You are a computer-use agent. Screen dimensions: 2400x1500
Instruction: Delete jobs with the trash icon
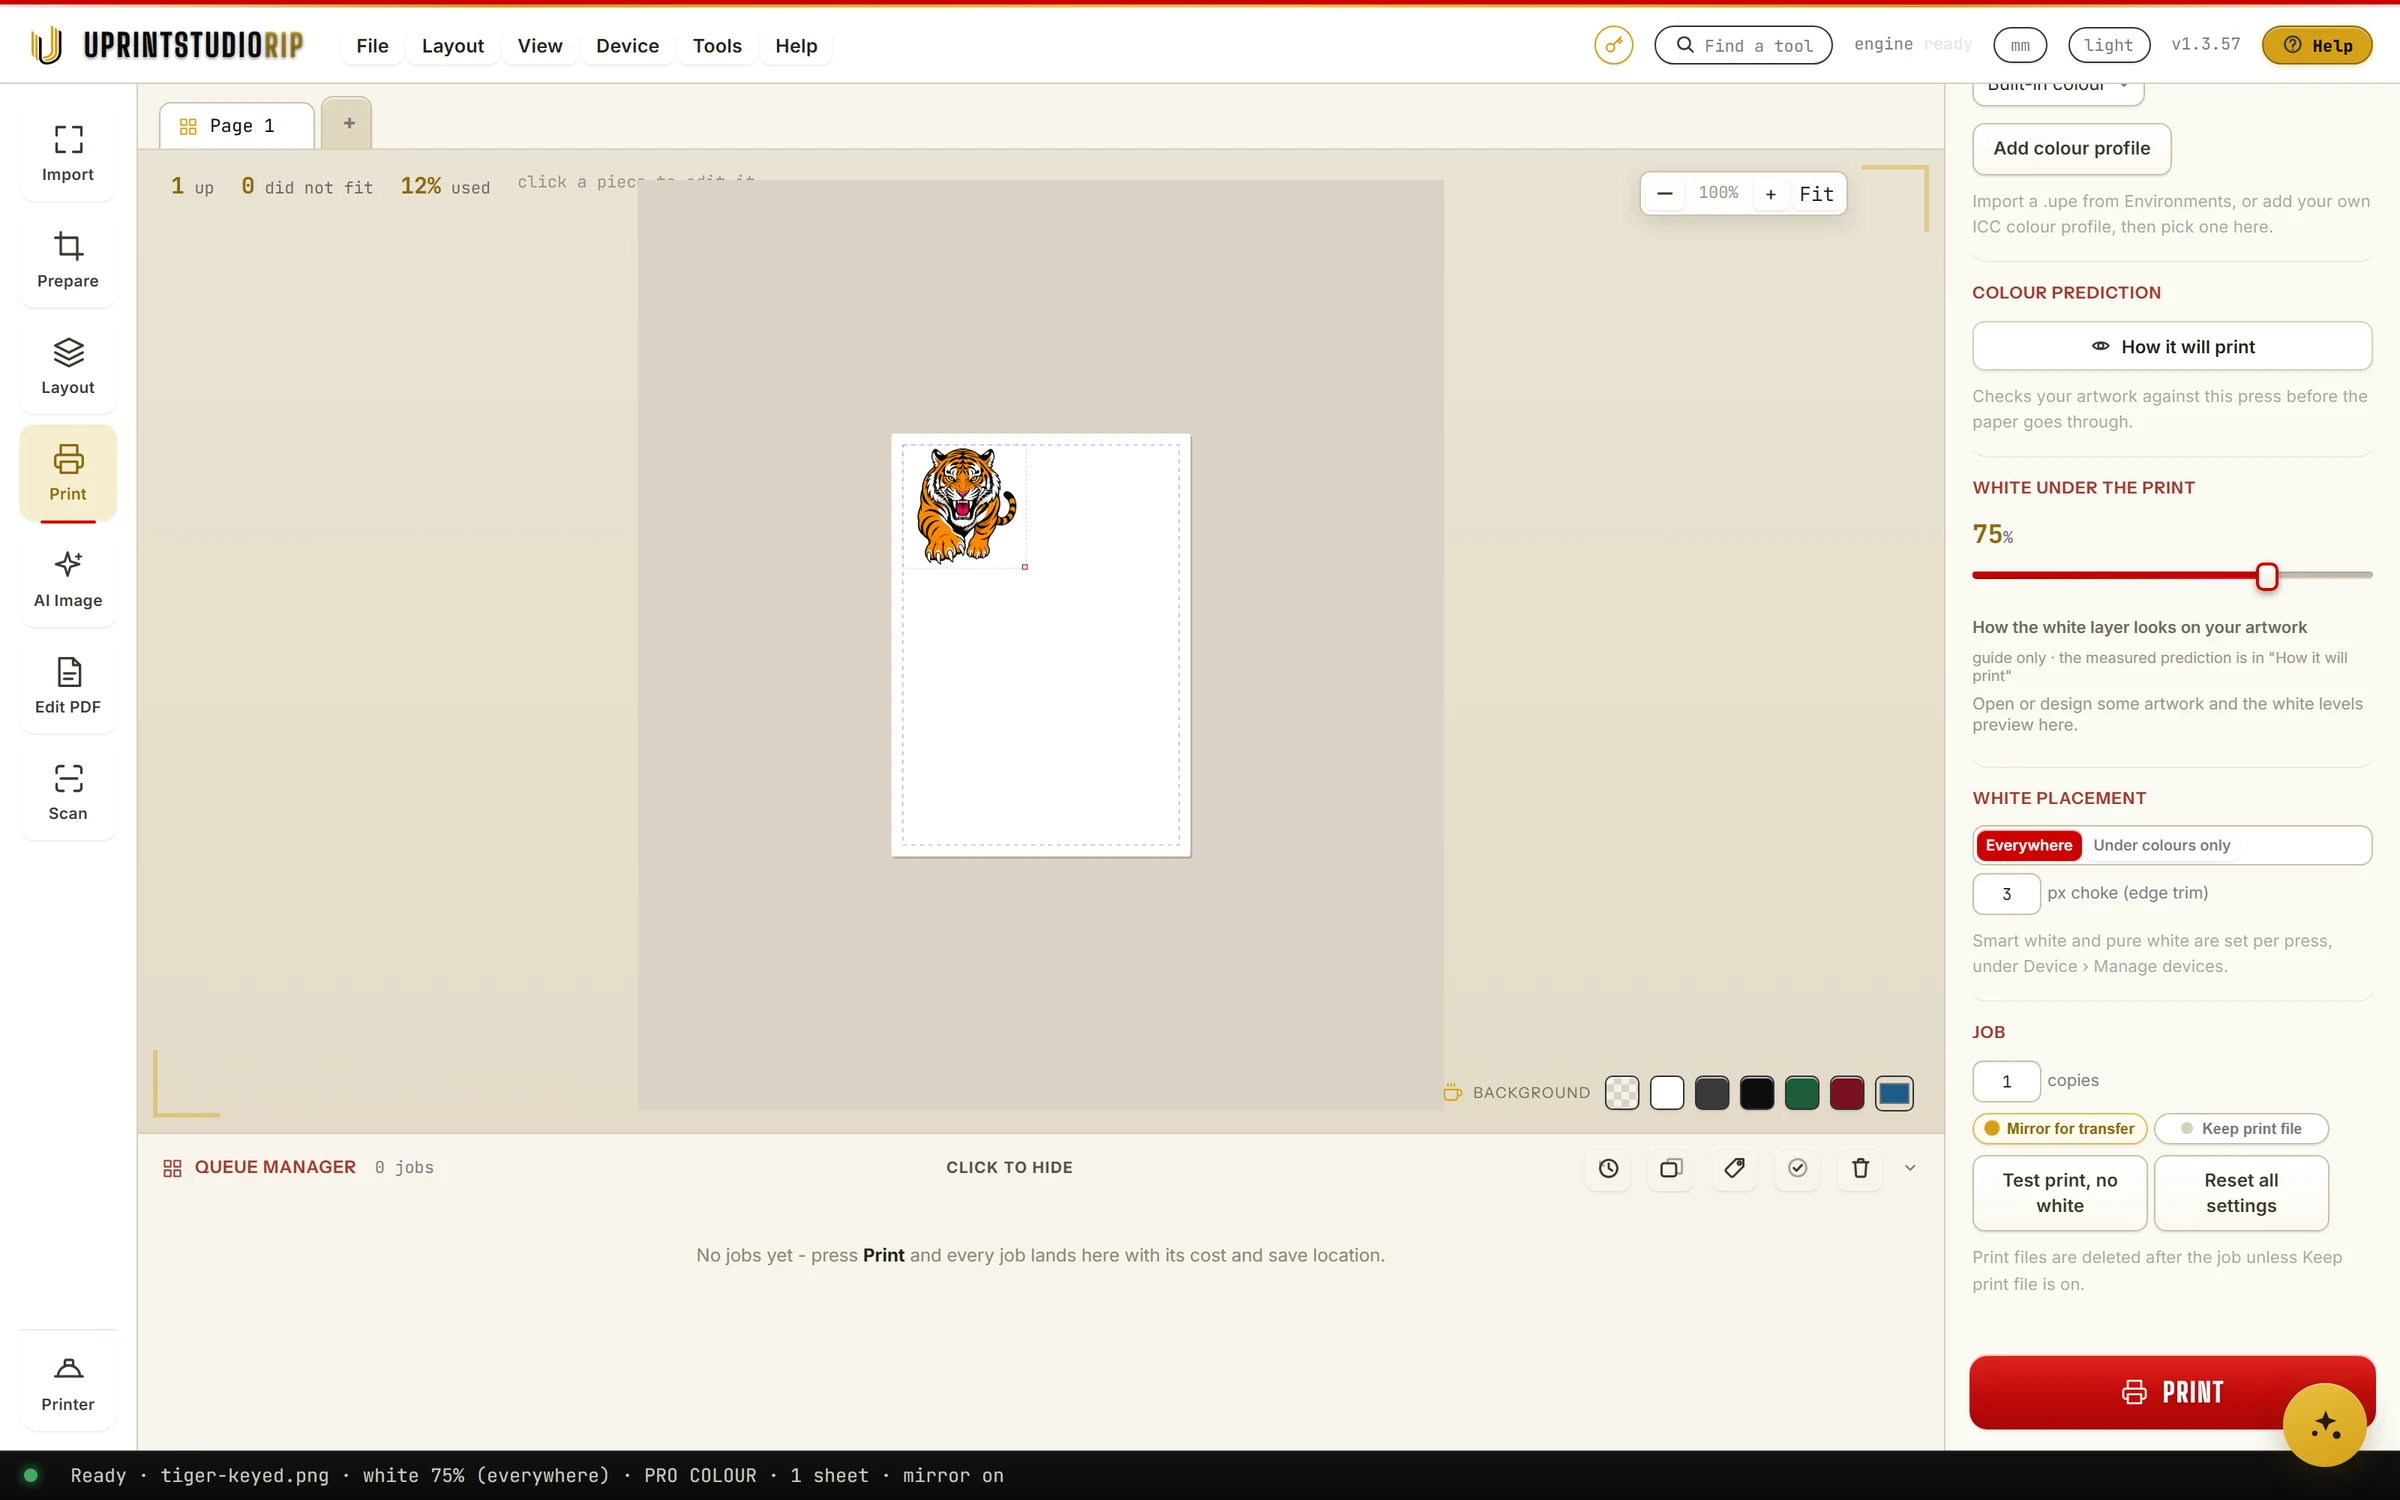pos(1860,1168)
